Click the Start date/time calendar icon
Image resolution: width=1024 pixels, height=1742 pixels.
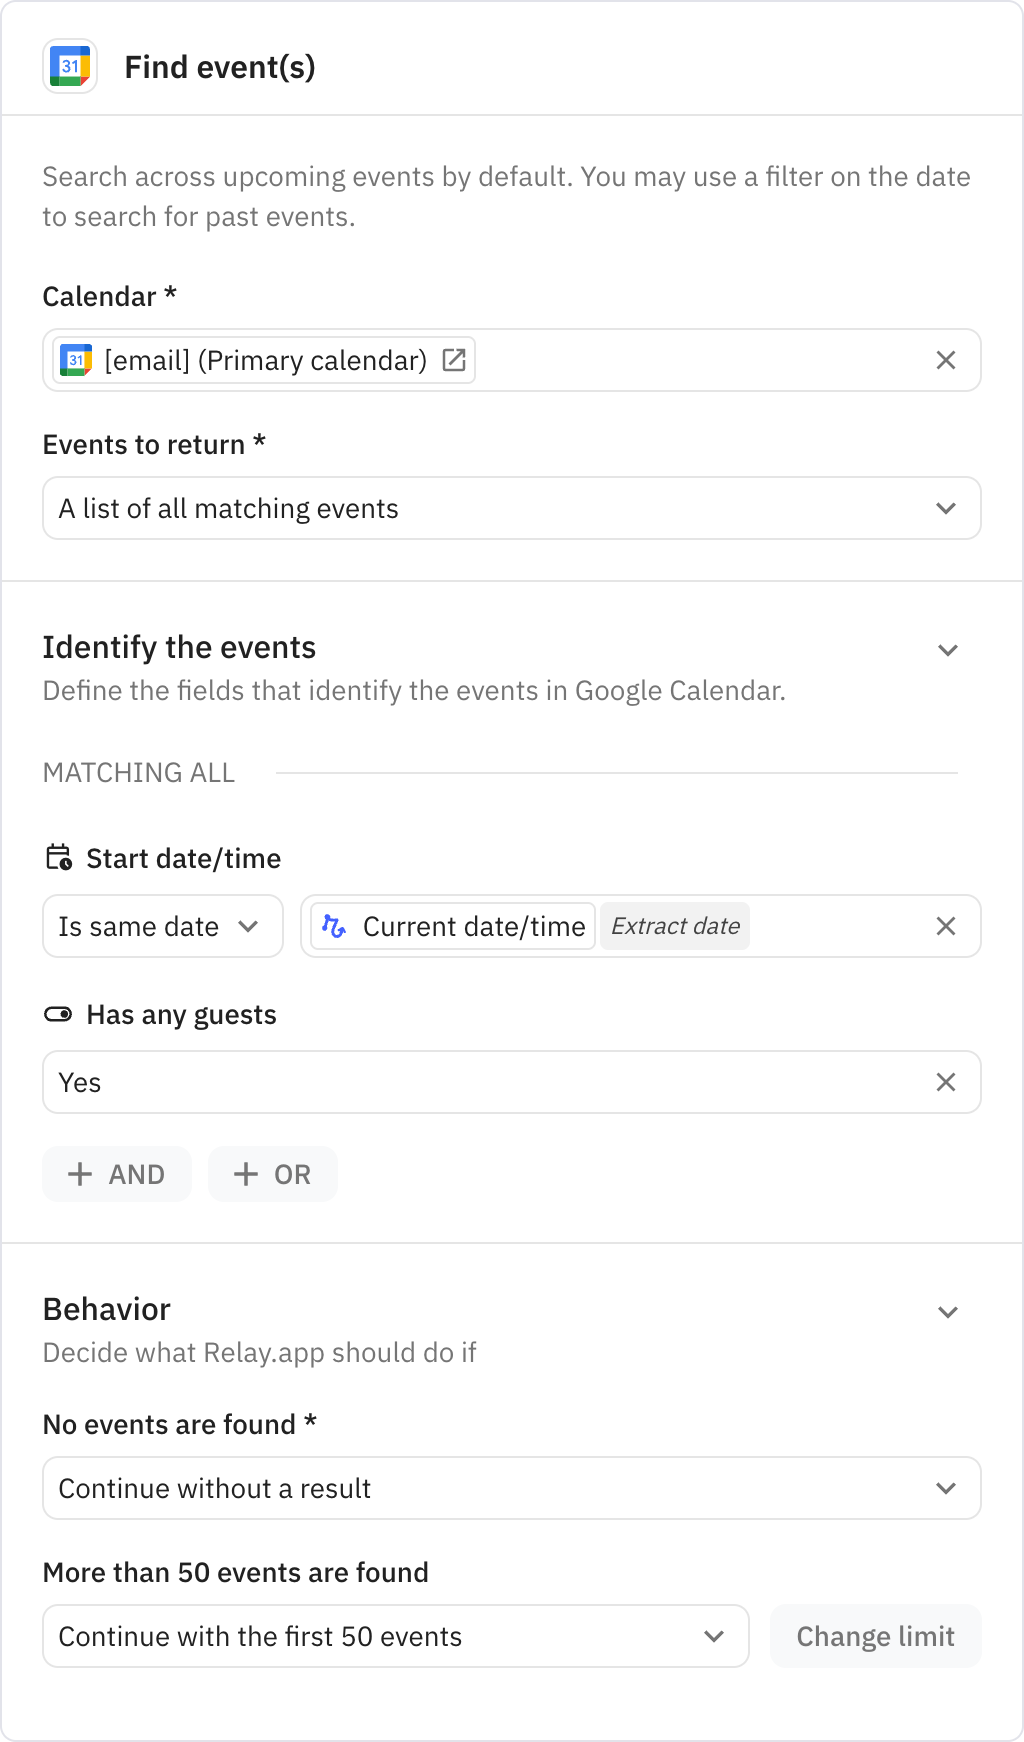click(59, 858)
